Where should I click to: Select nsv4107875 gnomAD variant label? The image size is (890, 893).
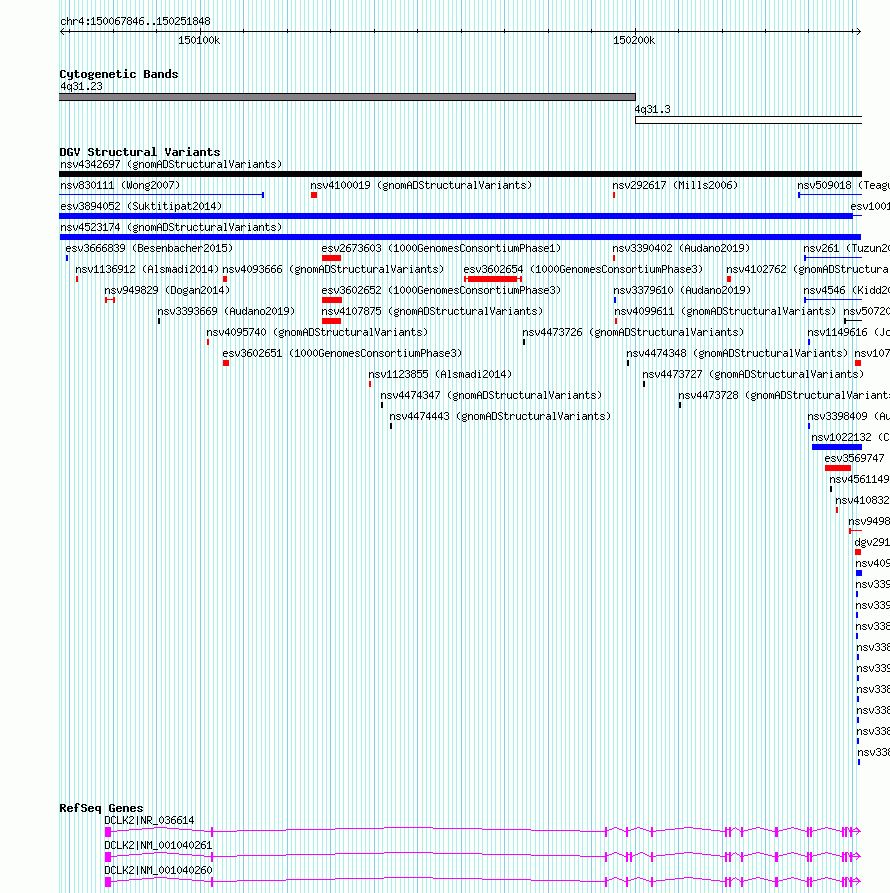click(x=432, y=312)
